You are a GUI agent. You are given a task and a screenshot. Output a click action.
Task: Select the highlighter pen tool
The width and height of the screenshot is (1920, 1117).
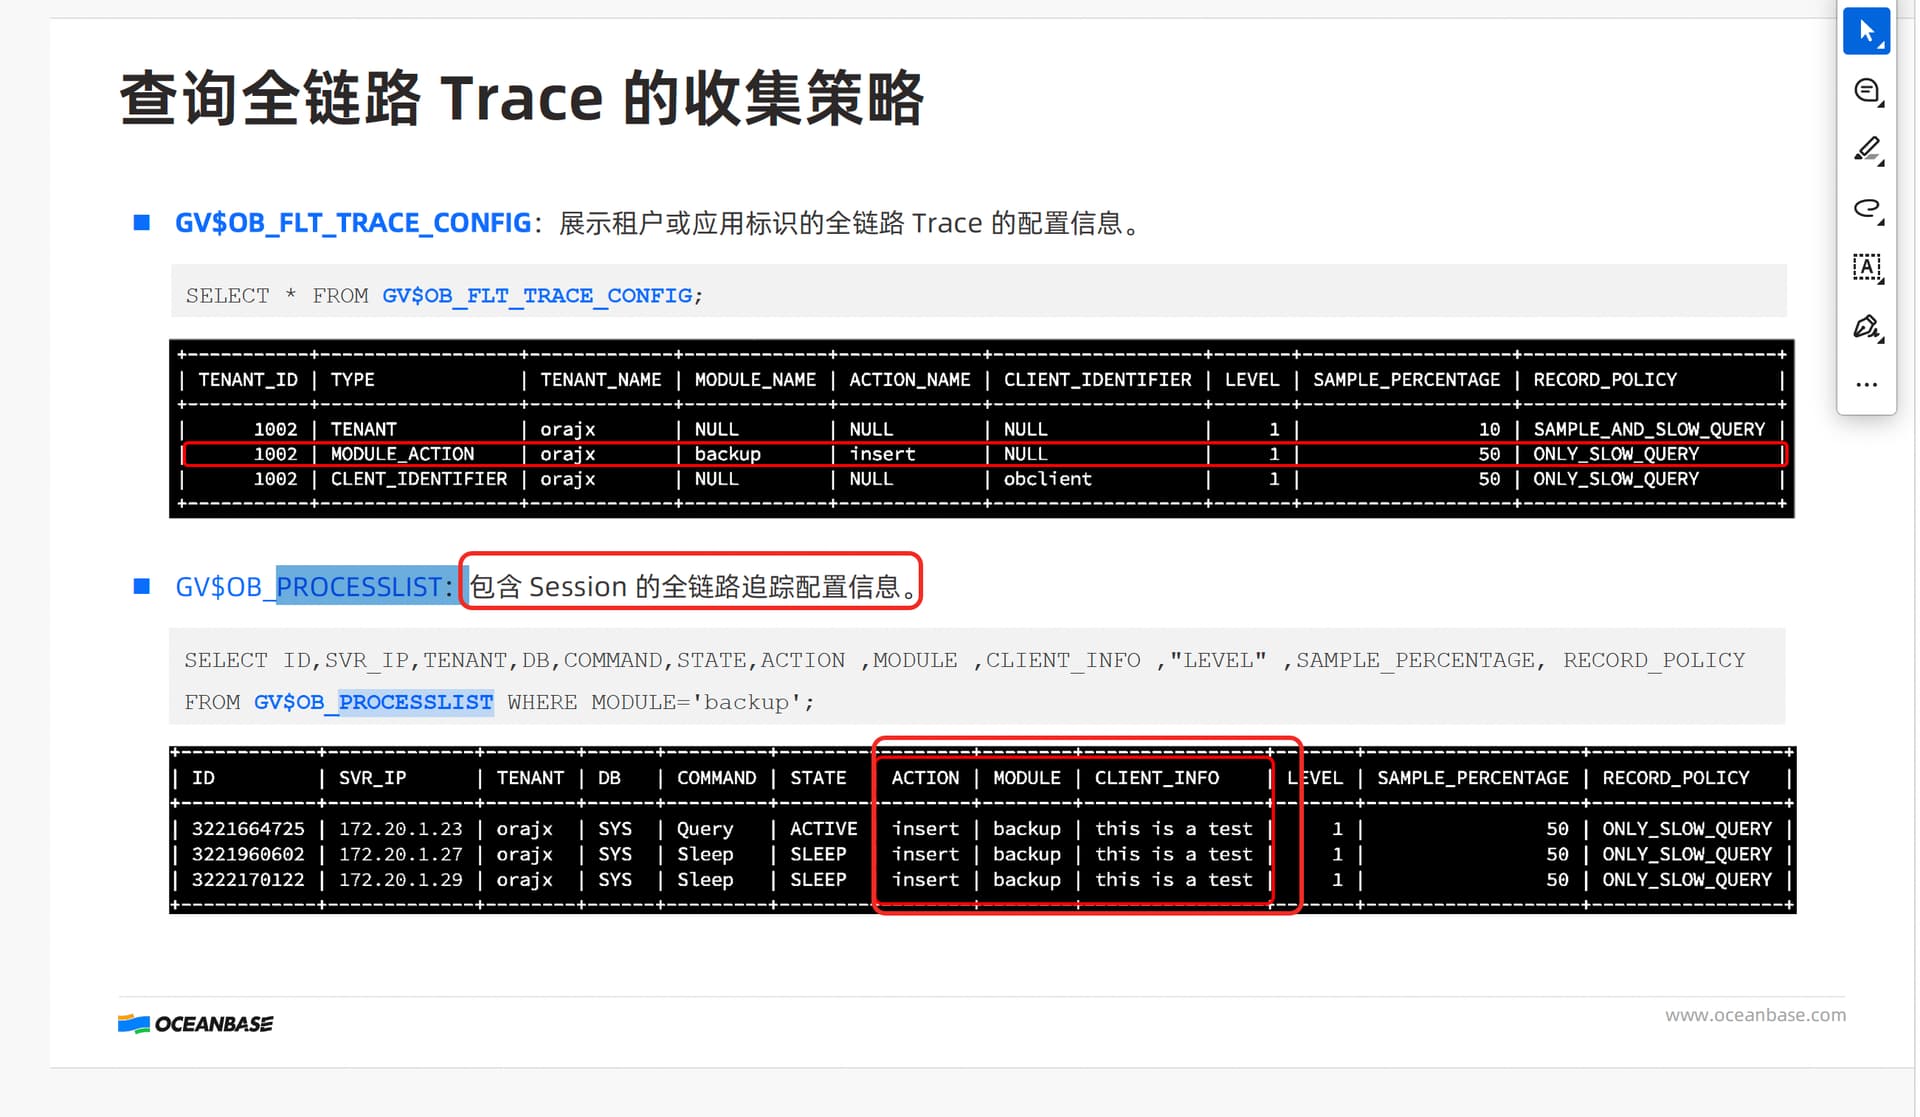(1866, 150)
